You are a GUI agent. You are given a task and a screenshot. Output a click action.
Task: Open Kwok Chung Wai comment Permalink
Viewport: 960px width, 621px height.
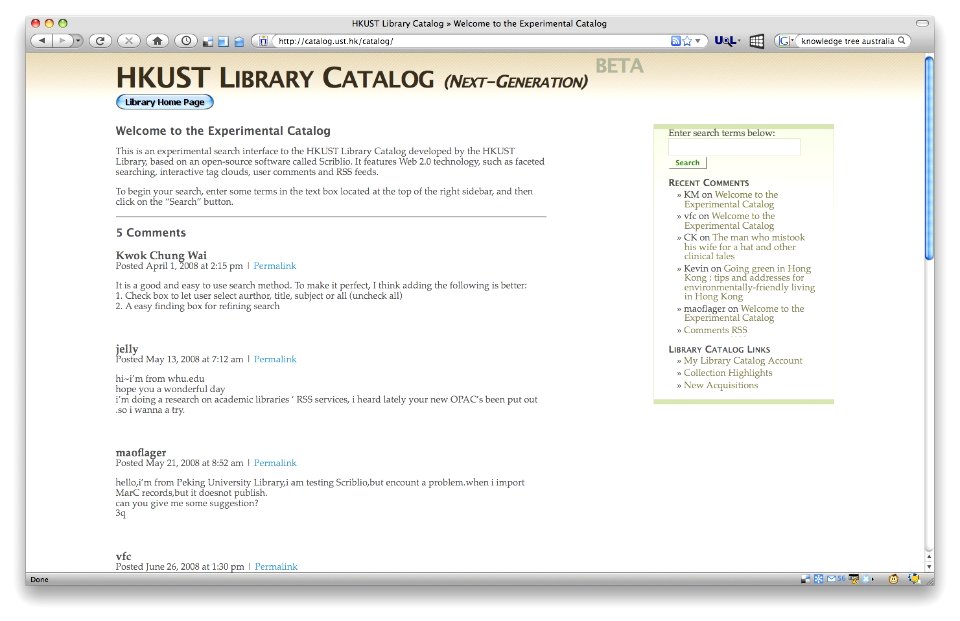pyautogui.click(x=275, y=266)
